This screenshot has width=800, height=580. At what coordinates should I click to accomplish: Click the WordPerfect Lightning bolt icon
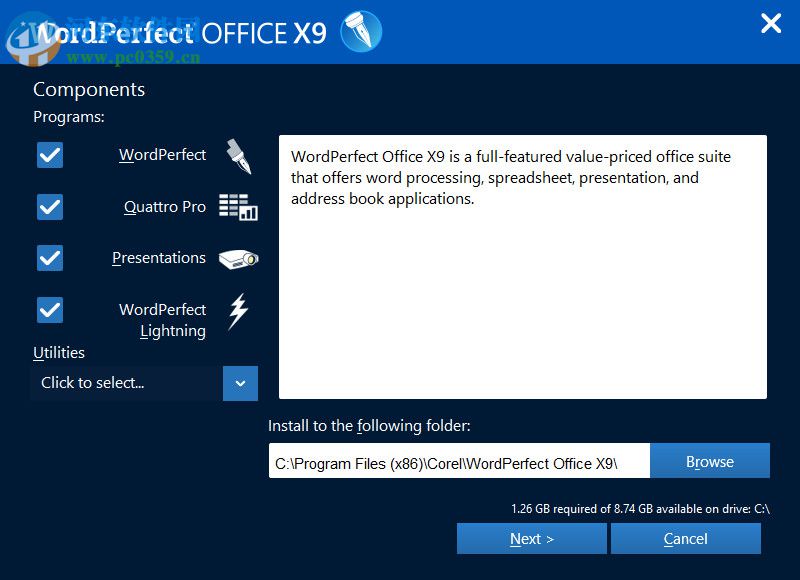[238, 311]
